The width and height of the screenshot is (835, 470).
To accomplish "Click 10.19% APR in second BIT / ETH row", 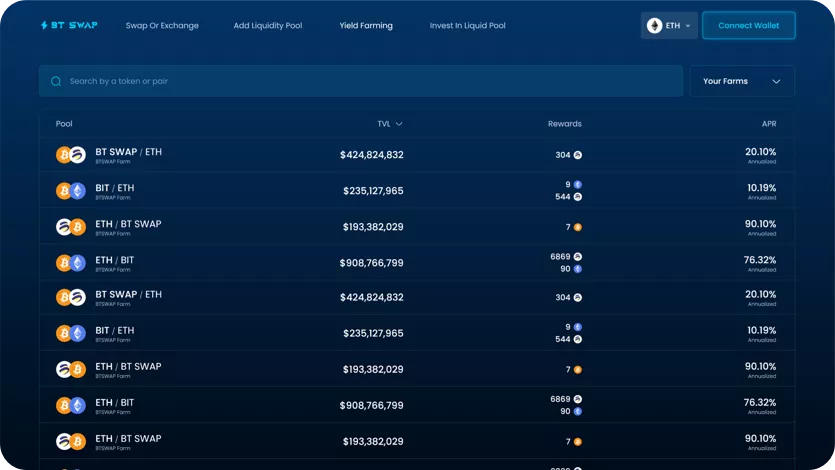I will [762, 331].
